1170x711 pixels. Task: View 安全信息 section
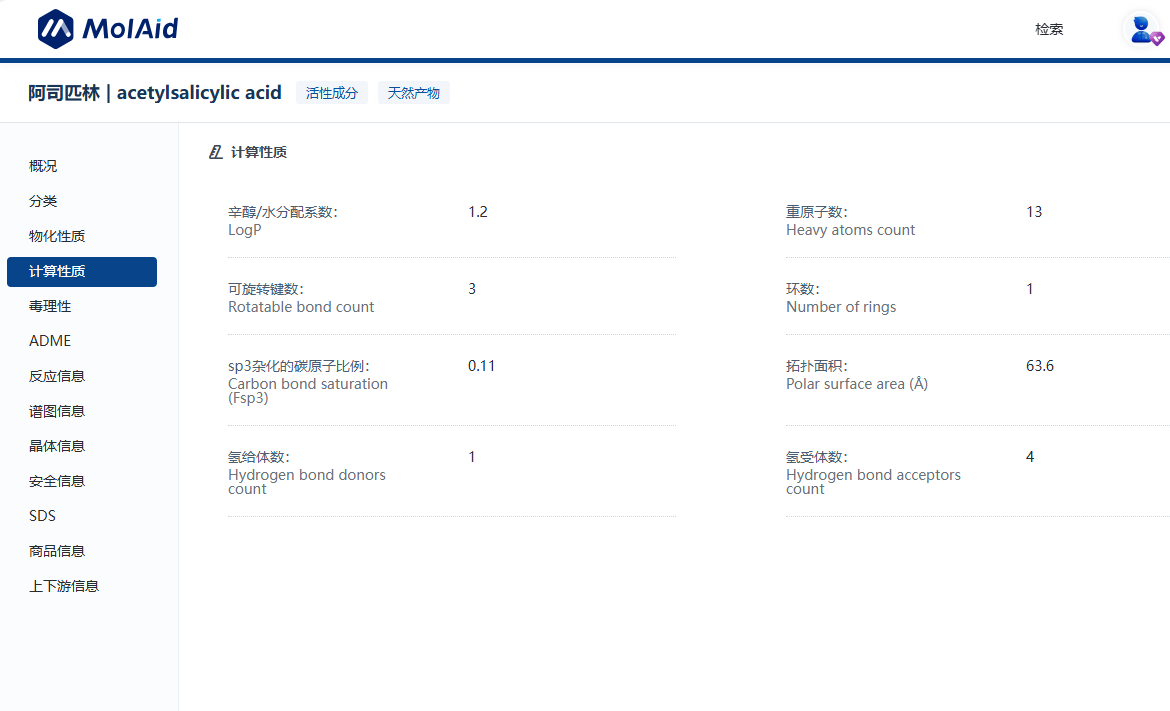57,481
